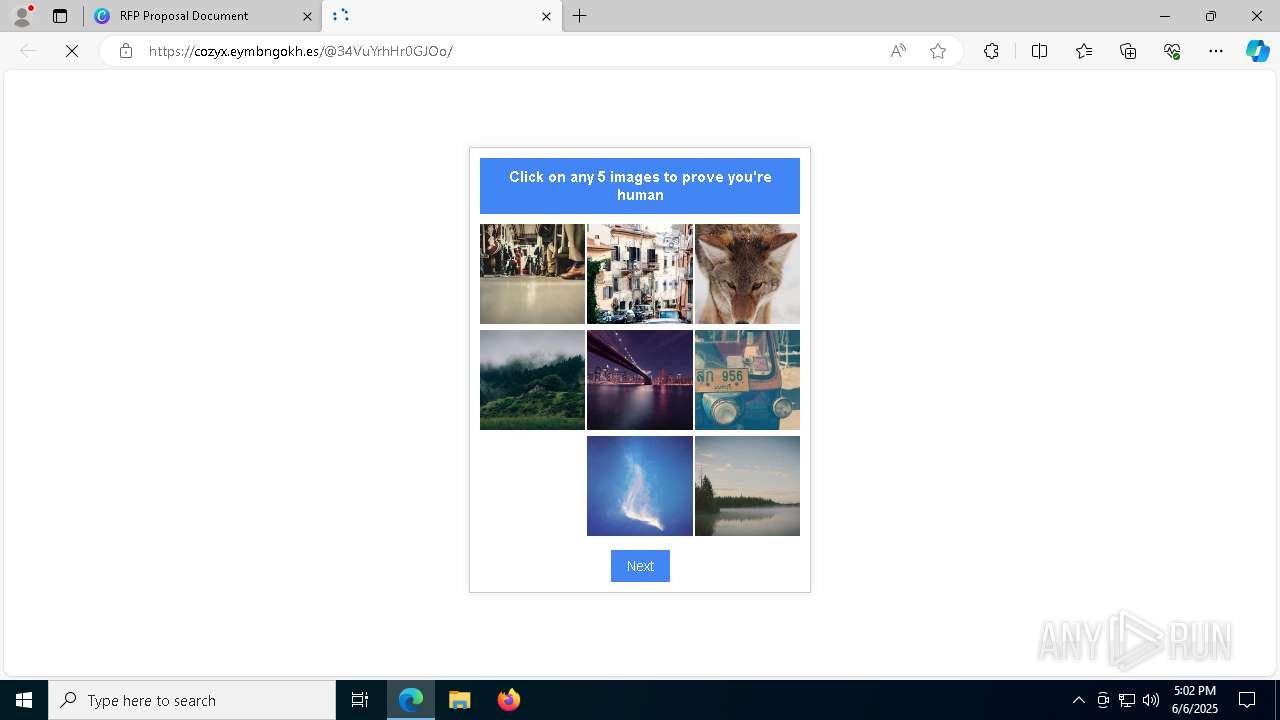Launch Firefox from taskbar
1280x720 pixels.
pyautogui.click(x=508, y=700)
